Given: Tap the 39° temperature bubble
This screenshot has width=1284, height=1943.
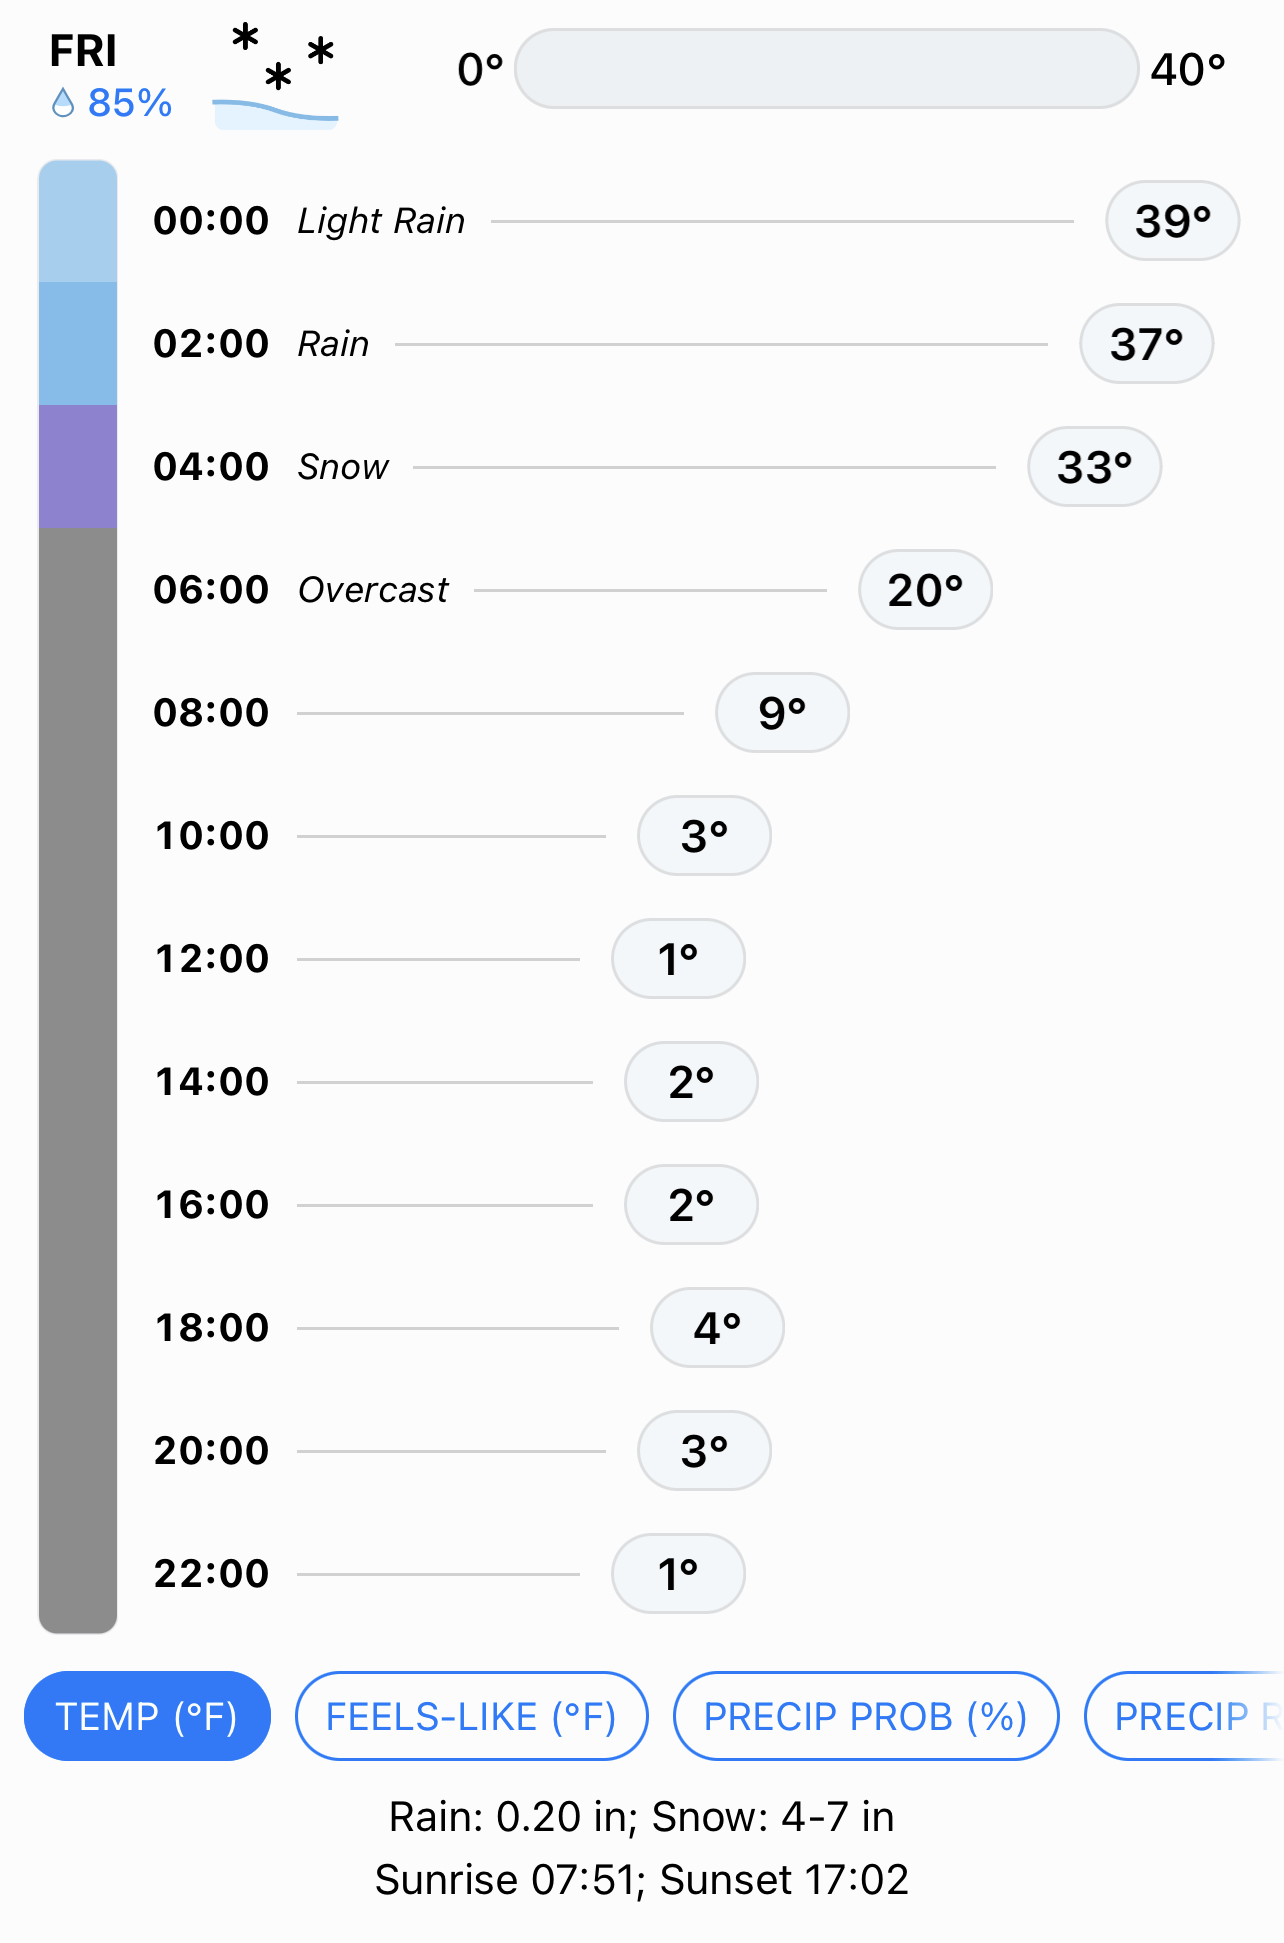Looking at the screenshot, I should point(1172,221).
